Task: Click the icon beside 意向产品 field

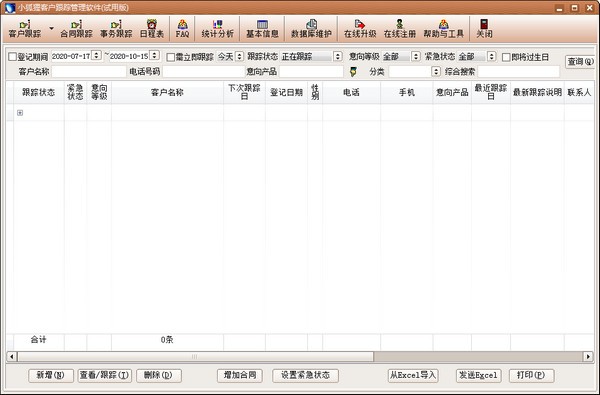Action: coord(353,71)
